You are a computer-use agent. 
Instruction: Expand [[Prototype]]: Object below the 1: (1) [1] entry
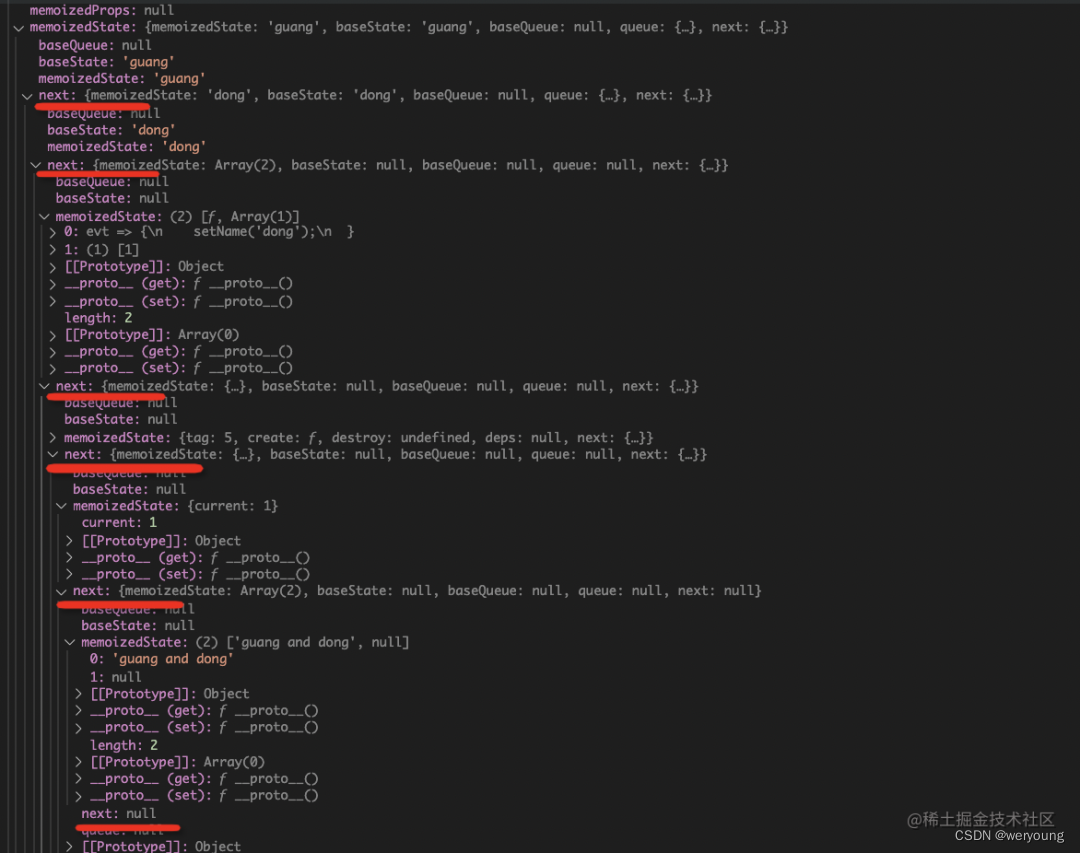pos(53,267)
